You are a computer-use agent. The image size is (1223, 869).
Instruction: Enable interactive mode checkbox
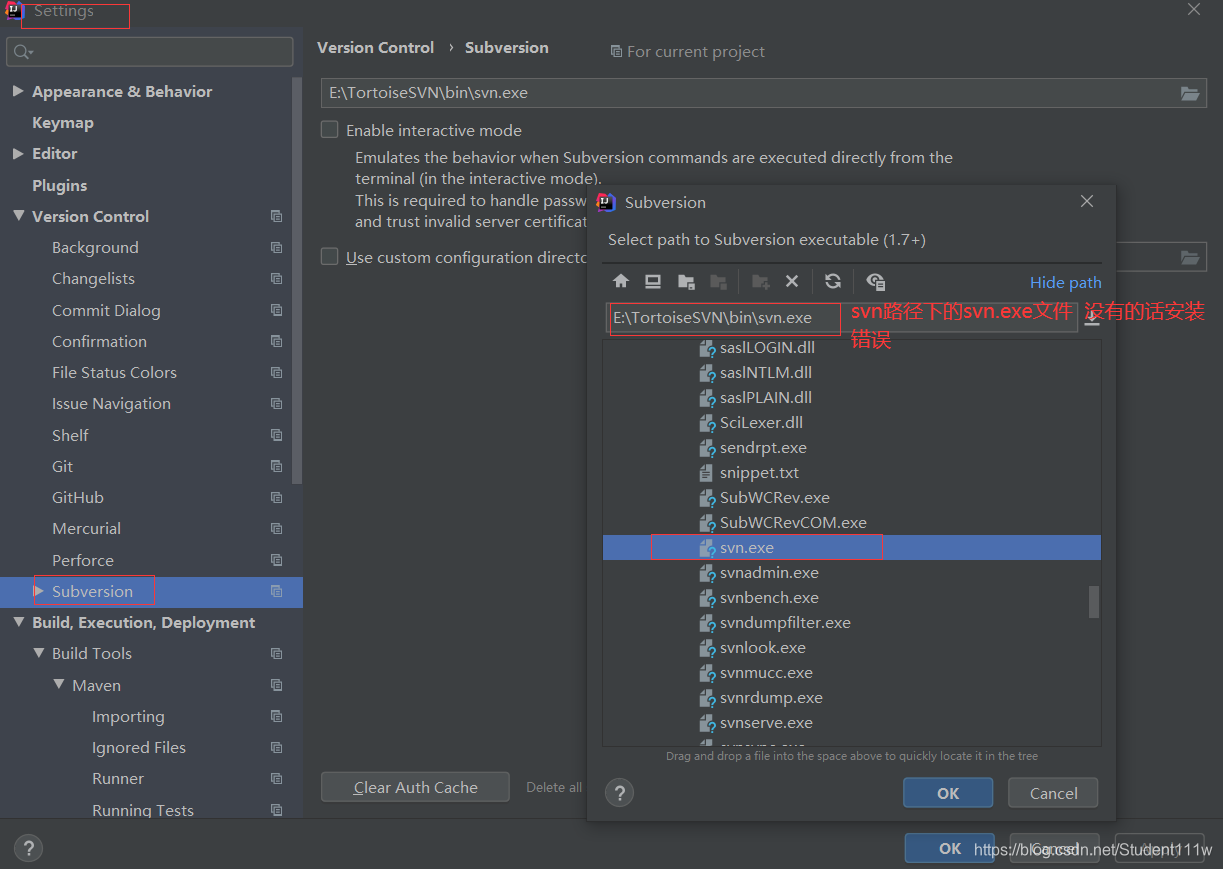(x=329, y=129)
